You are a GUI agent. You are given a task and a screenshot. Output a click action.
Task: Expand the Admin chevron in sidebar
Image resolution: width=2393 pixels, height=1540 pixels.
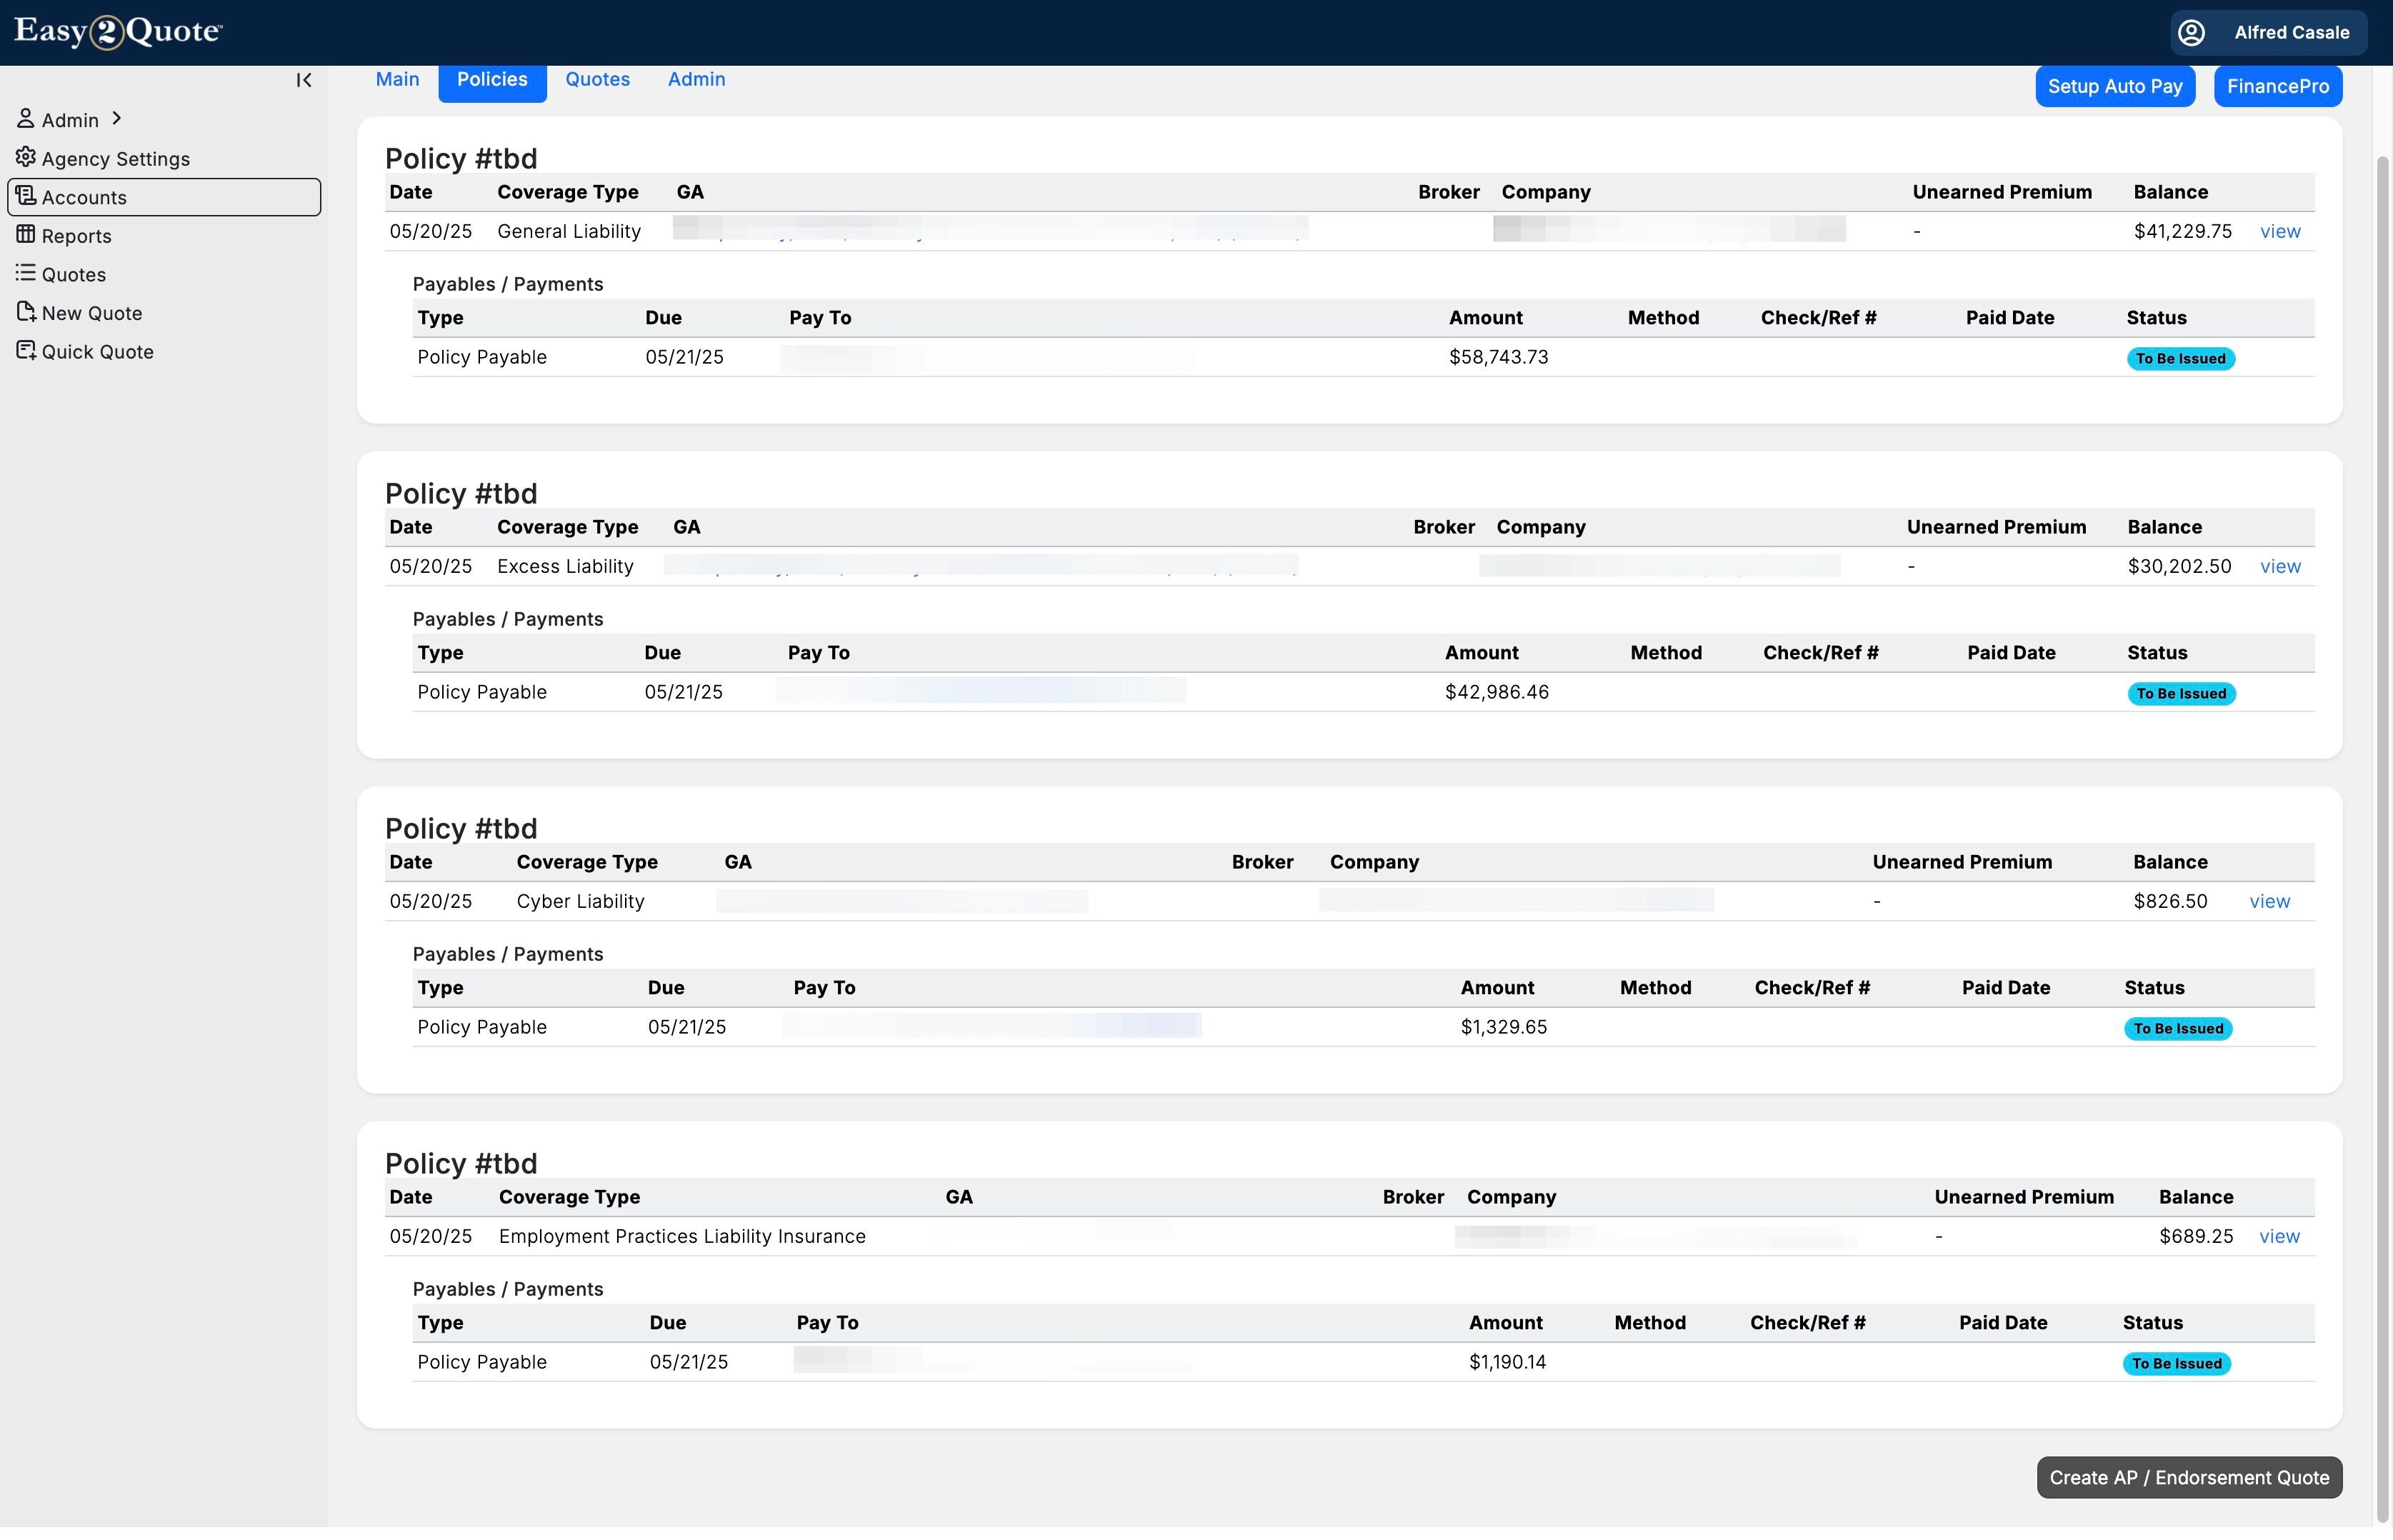click(117, 119)
